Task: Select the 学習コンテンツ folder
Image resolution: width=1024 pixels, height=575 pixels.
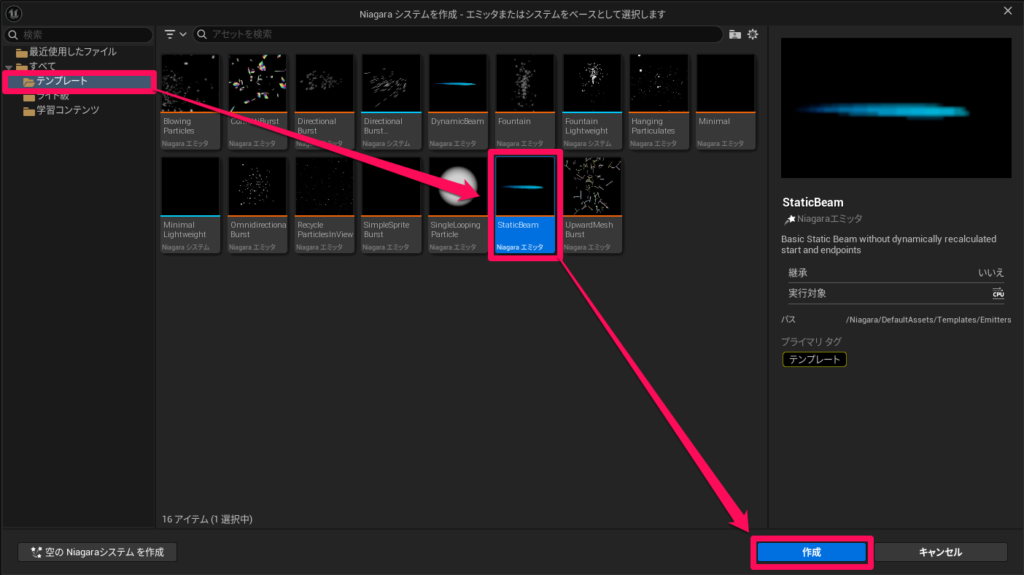Action: coord(61,110)
